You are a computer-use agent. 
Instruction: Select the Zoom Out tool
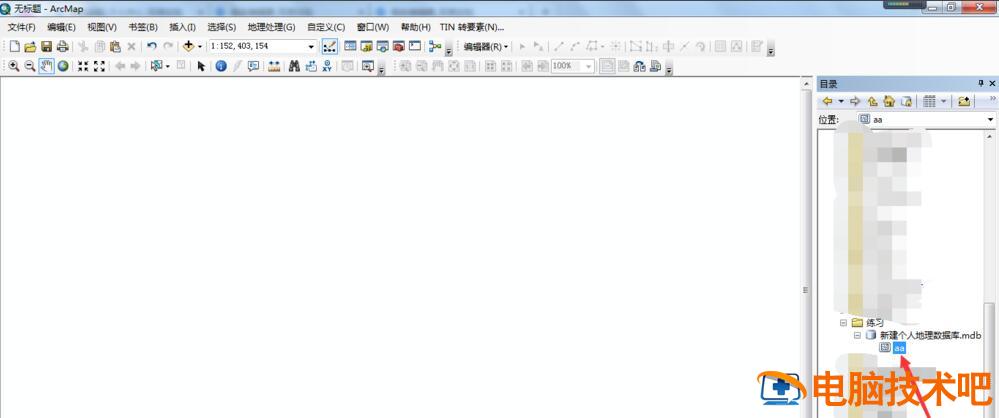click(x=29, y=66)
